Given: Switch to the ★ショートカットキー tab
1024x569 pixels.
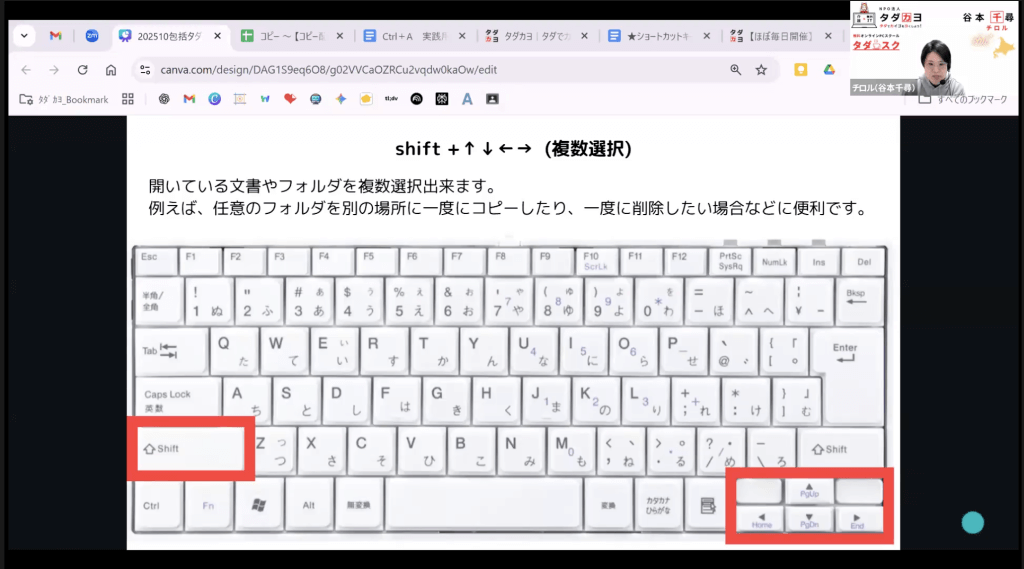Looking at the screenshot, I should pos(655,36).
